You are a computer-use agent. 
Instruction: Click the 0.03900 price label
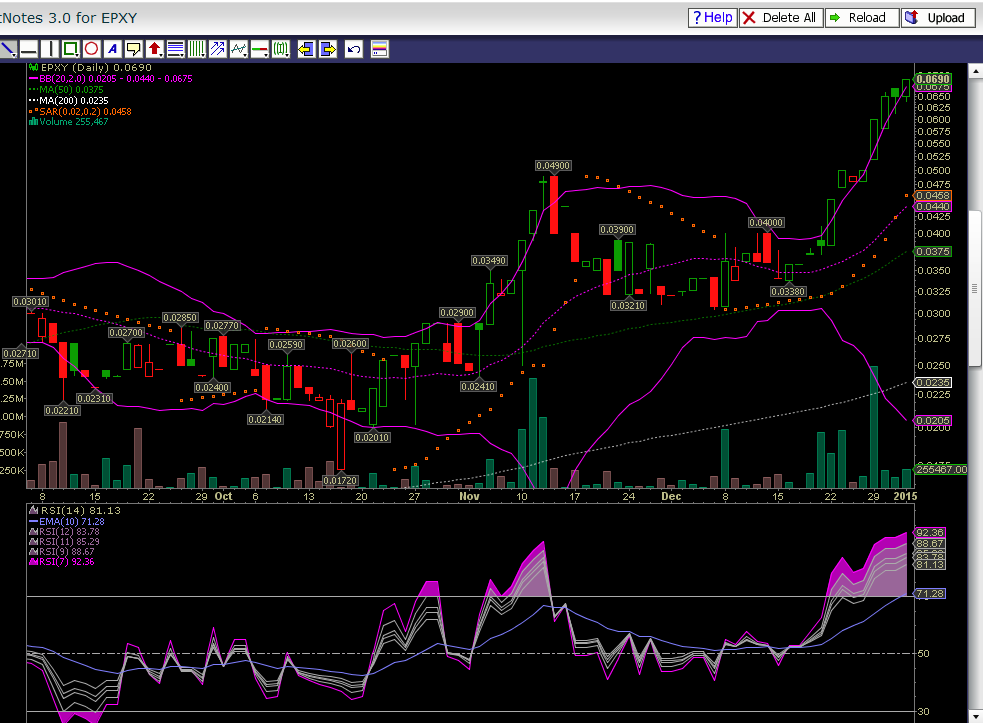pos(617,230)
